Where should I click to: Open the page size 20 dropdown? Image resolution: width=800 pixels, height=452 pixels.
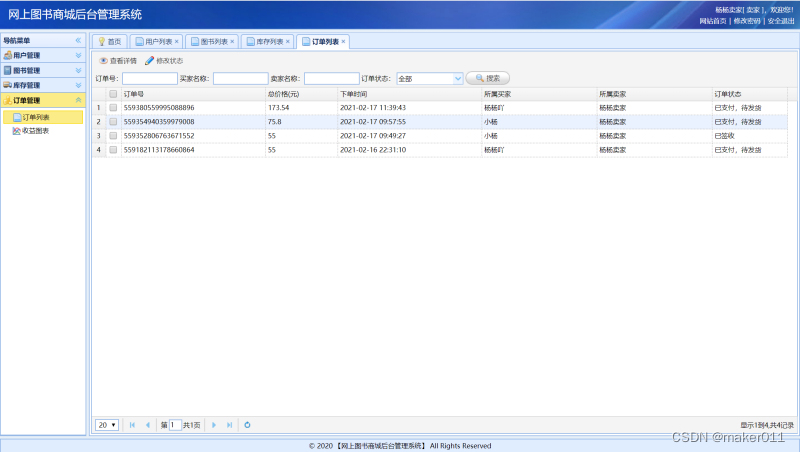[107, 425]
